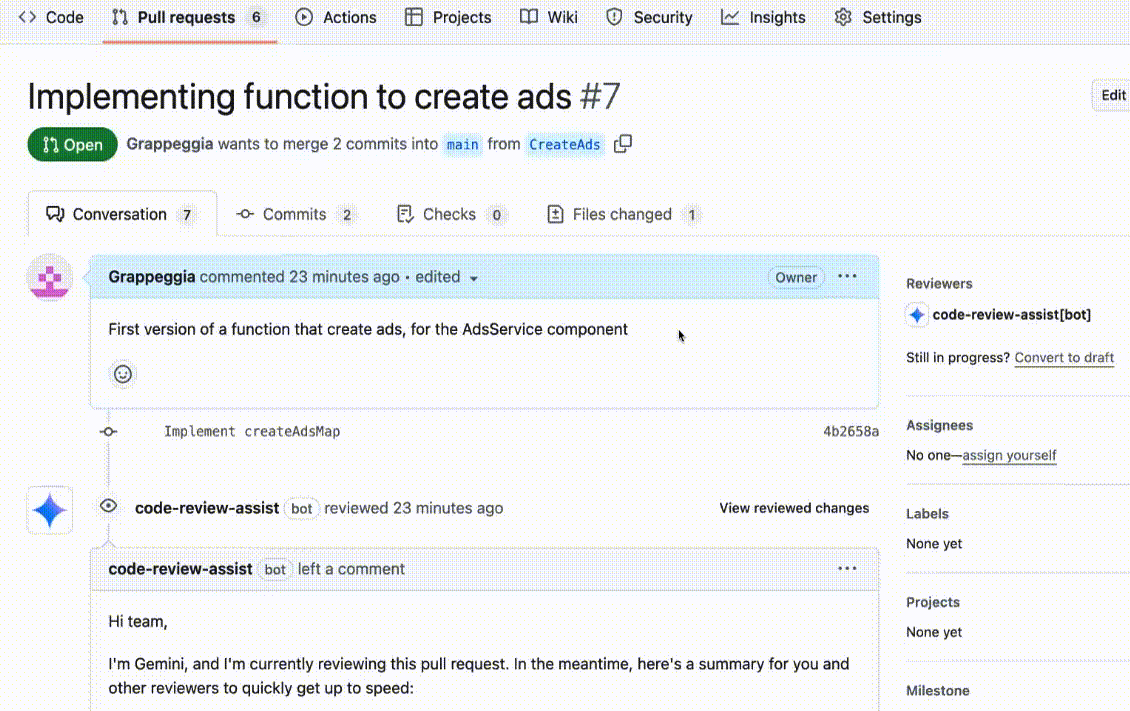Open the kebab menu on Grappeggia's comment

(847, 276)
